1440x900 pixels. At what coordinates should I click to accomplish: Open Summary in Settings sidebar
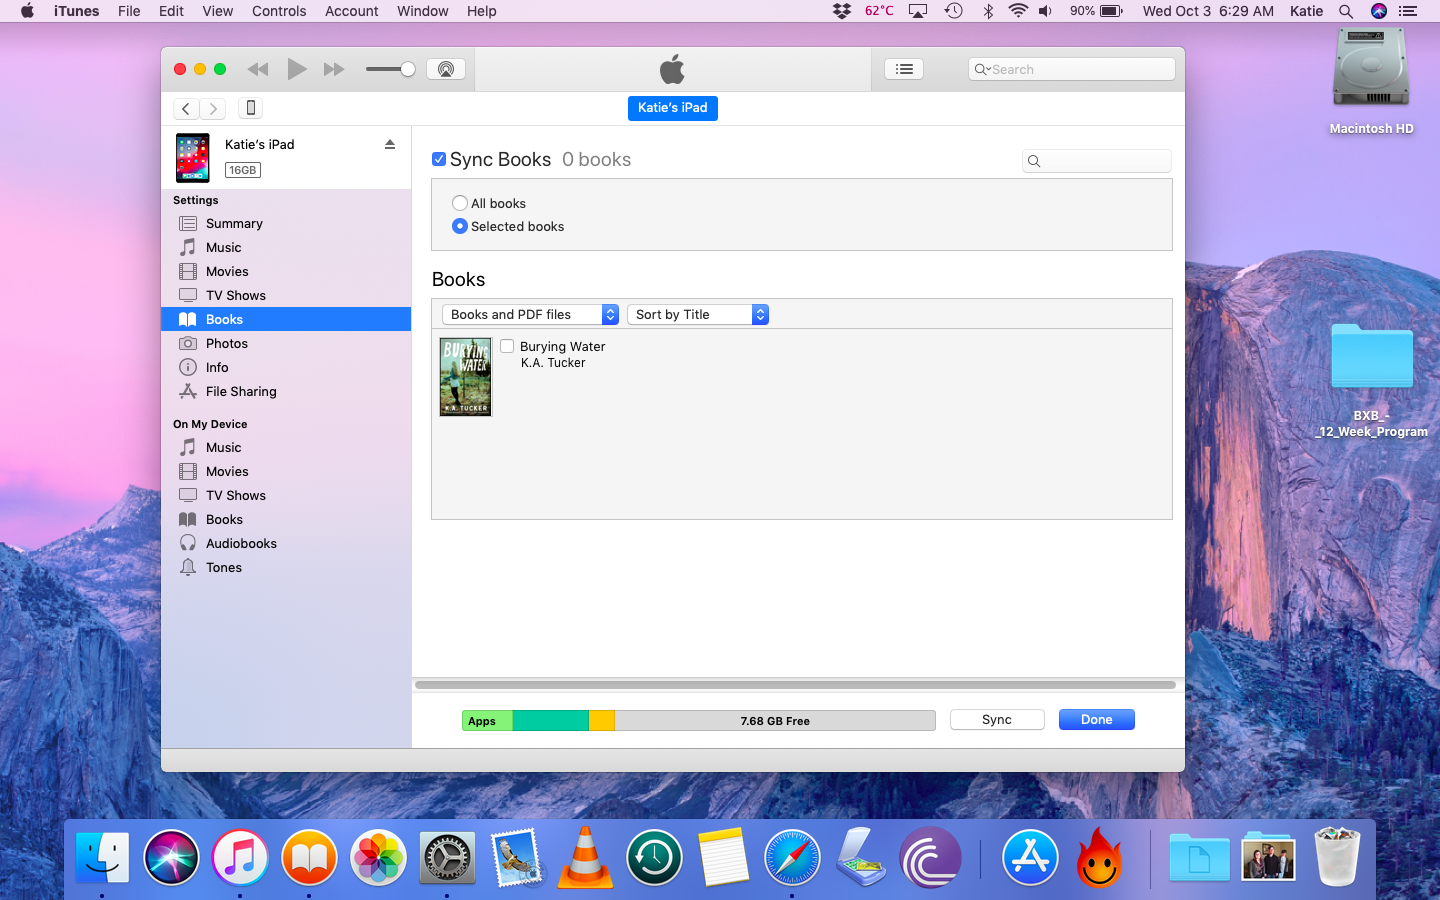pyautogui.click(x=286, y=223)
